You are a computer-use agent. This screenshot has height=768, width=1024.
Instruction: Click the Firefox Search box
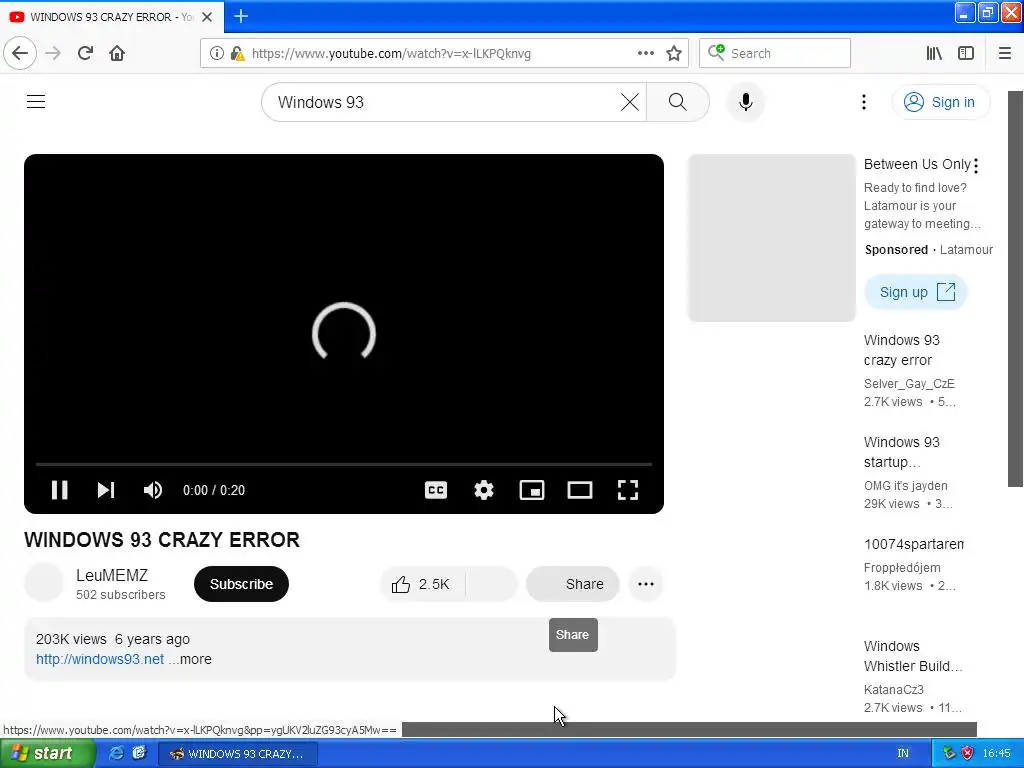point(775,53)
